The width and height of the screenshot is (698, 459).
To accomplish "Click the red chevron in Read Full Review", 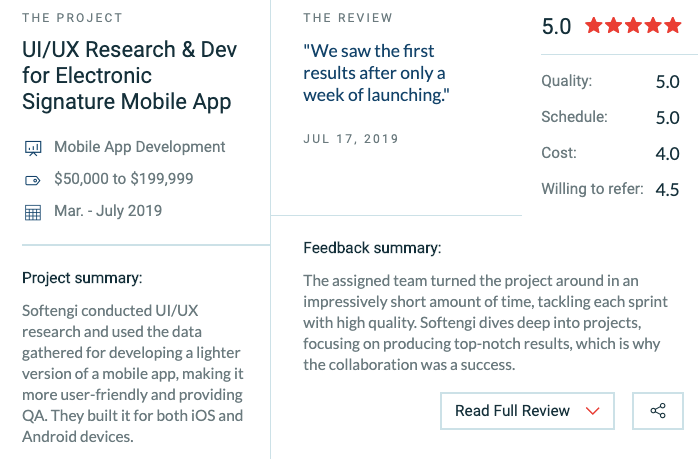I will point(592,411).
